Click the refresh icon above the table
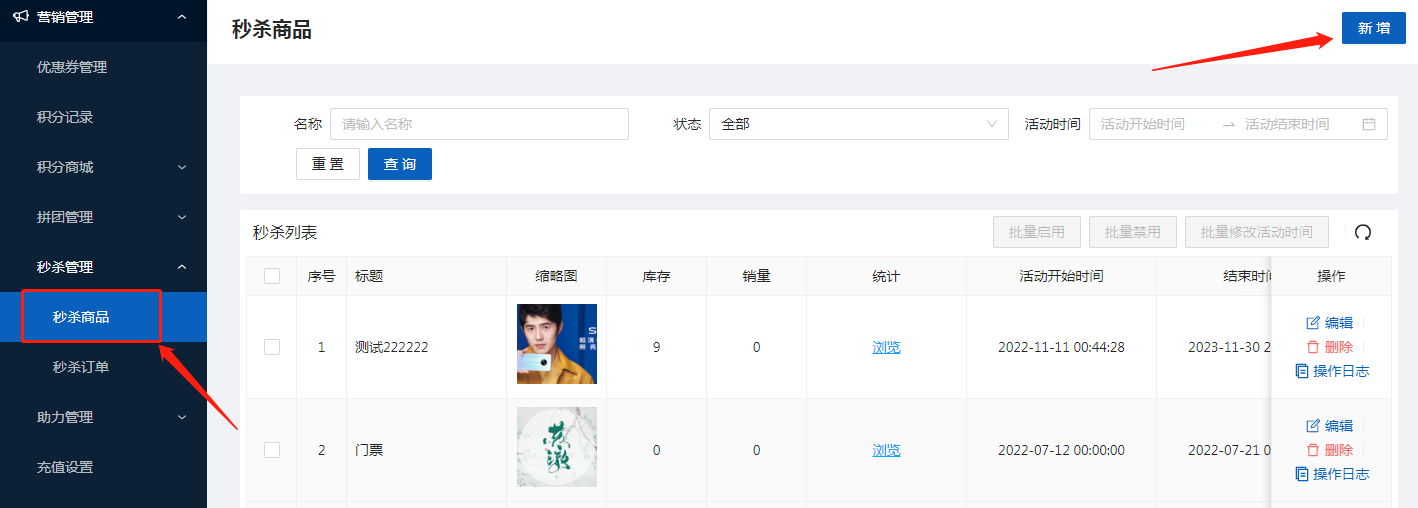The height and width of the screenshot is (508, 1418). pos(1362,232)
